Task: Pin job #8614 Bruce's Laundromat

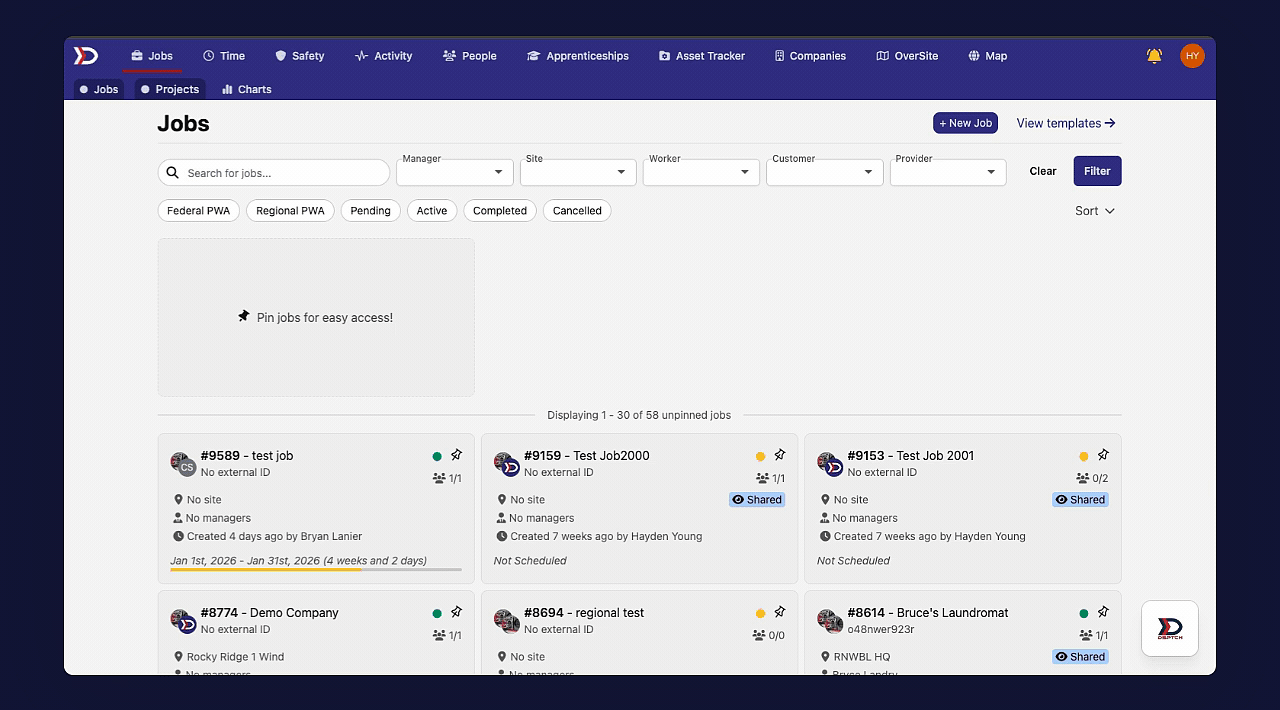Action: click(1103, 612)
